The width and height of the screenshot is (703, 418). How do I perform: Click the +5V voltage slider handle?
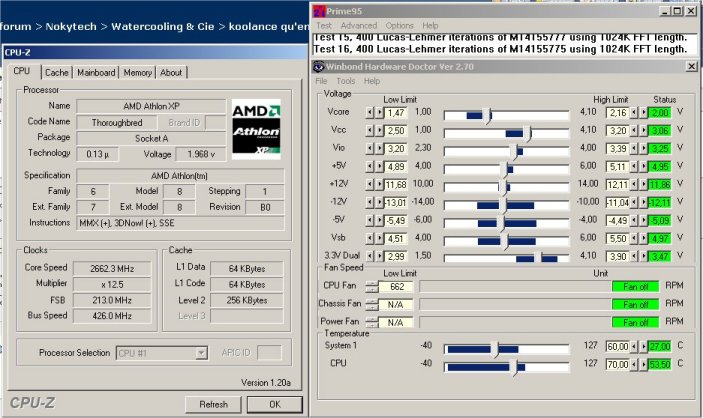tap(504, 170)
